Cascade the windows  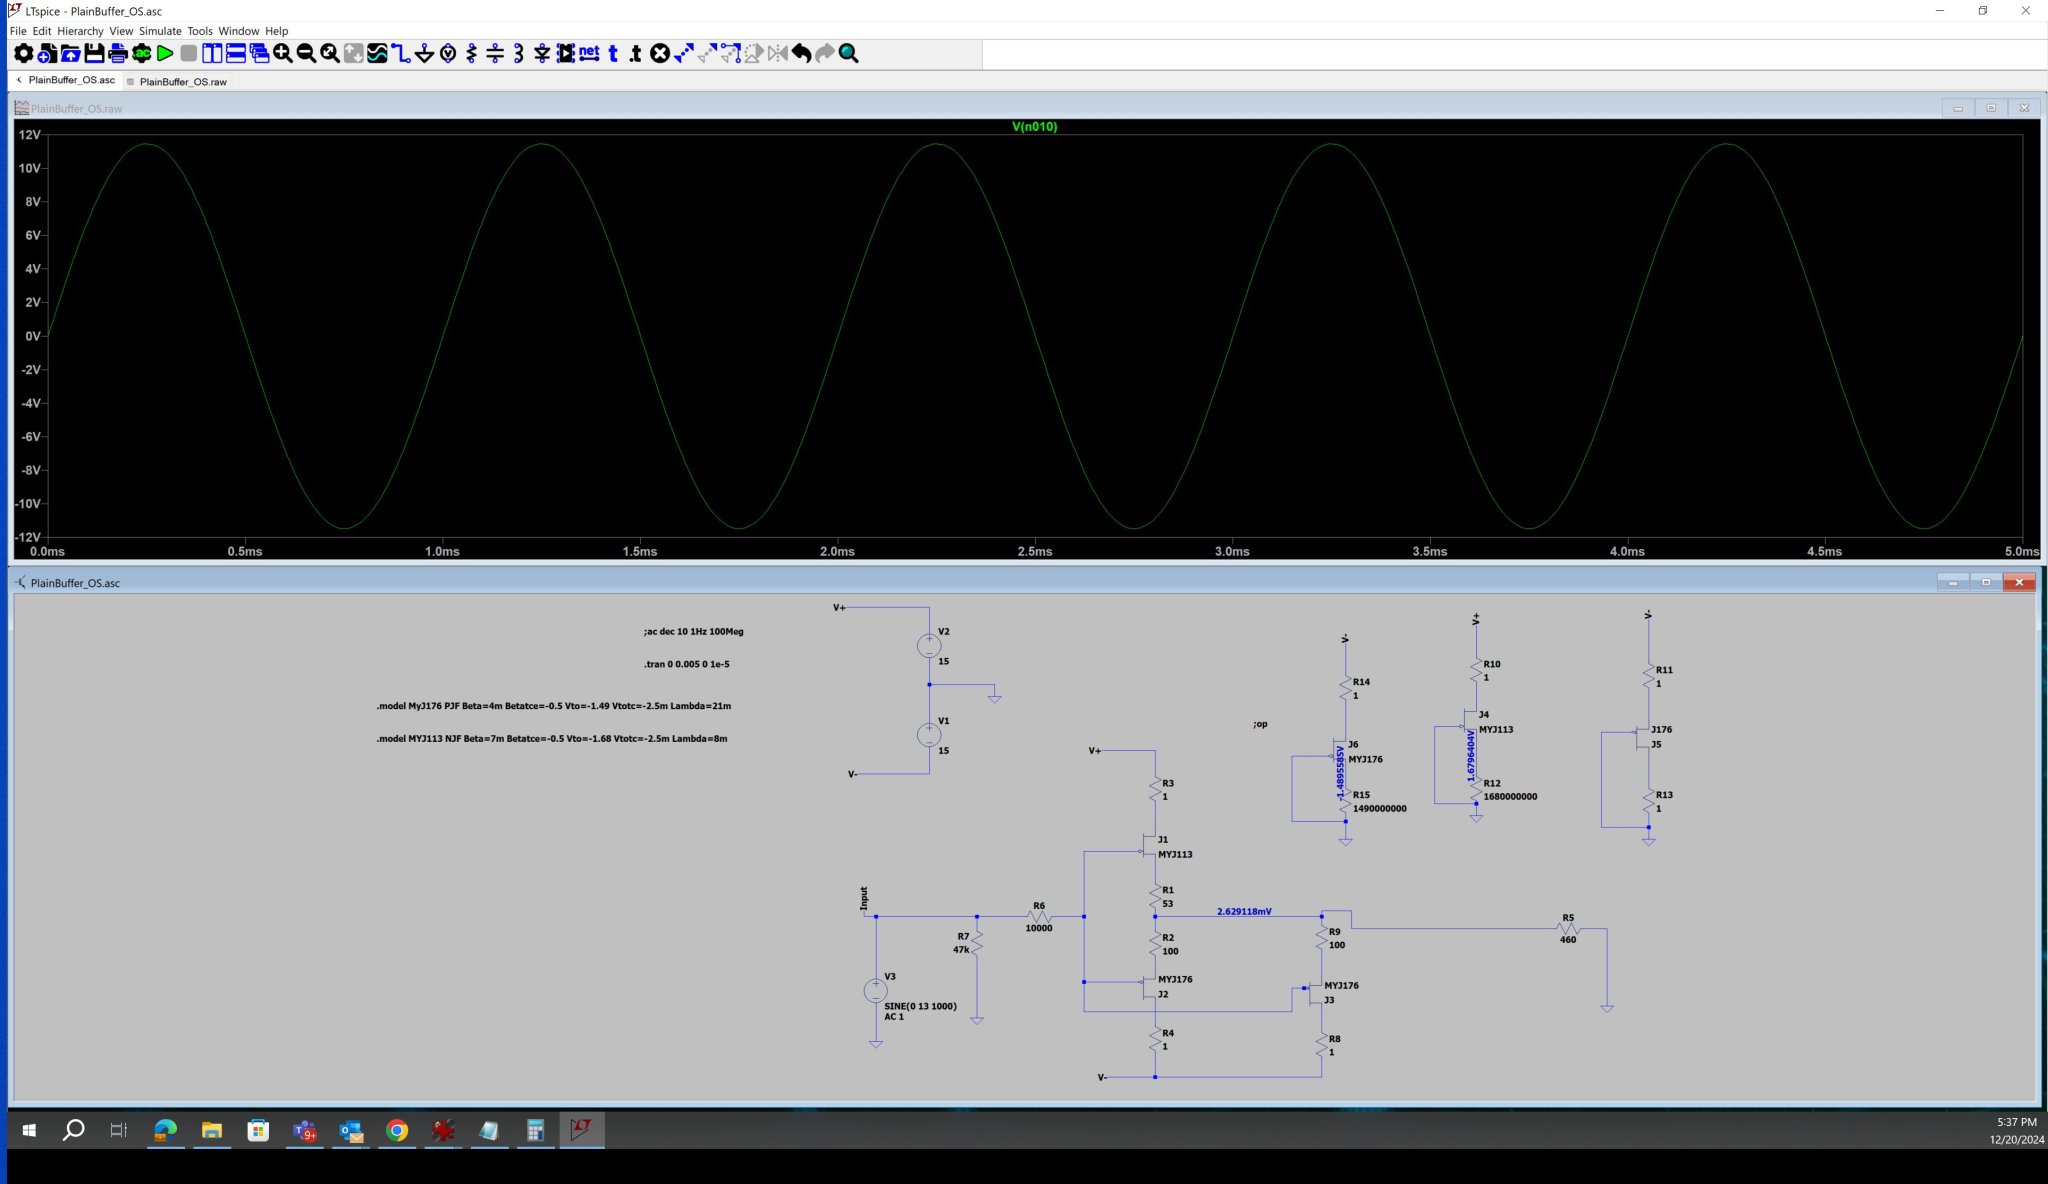click(259, 54)
